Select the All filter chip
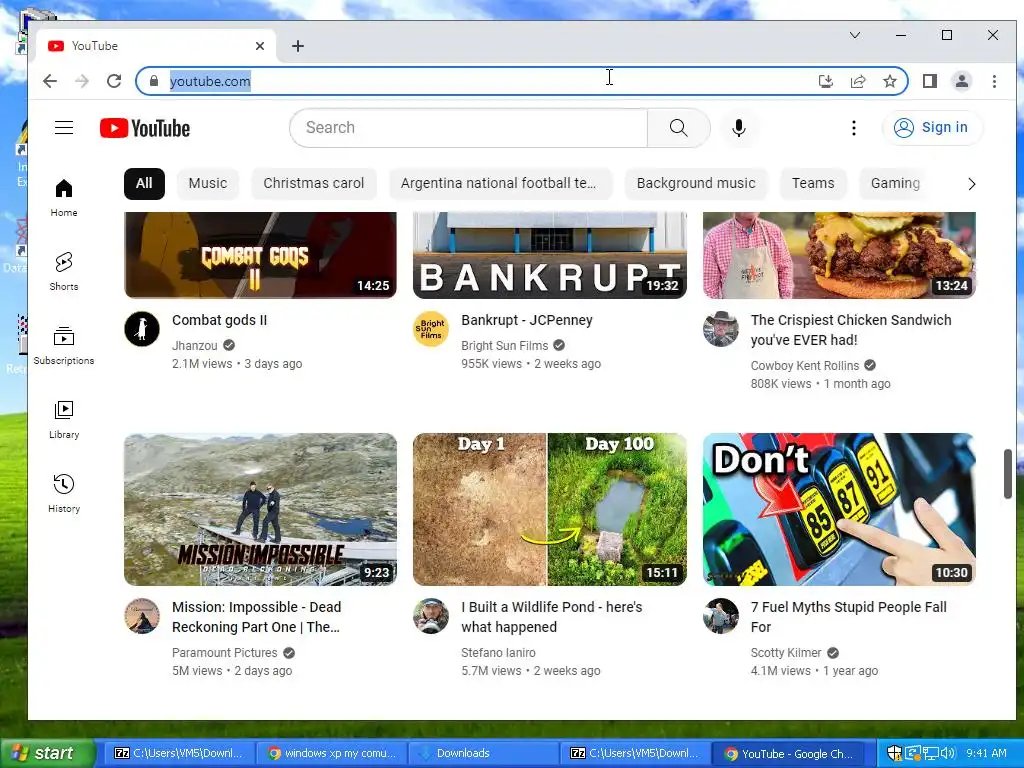The image size is (1024, 768). coord(144,184)
